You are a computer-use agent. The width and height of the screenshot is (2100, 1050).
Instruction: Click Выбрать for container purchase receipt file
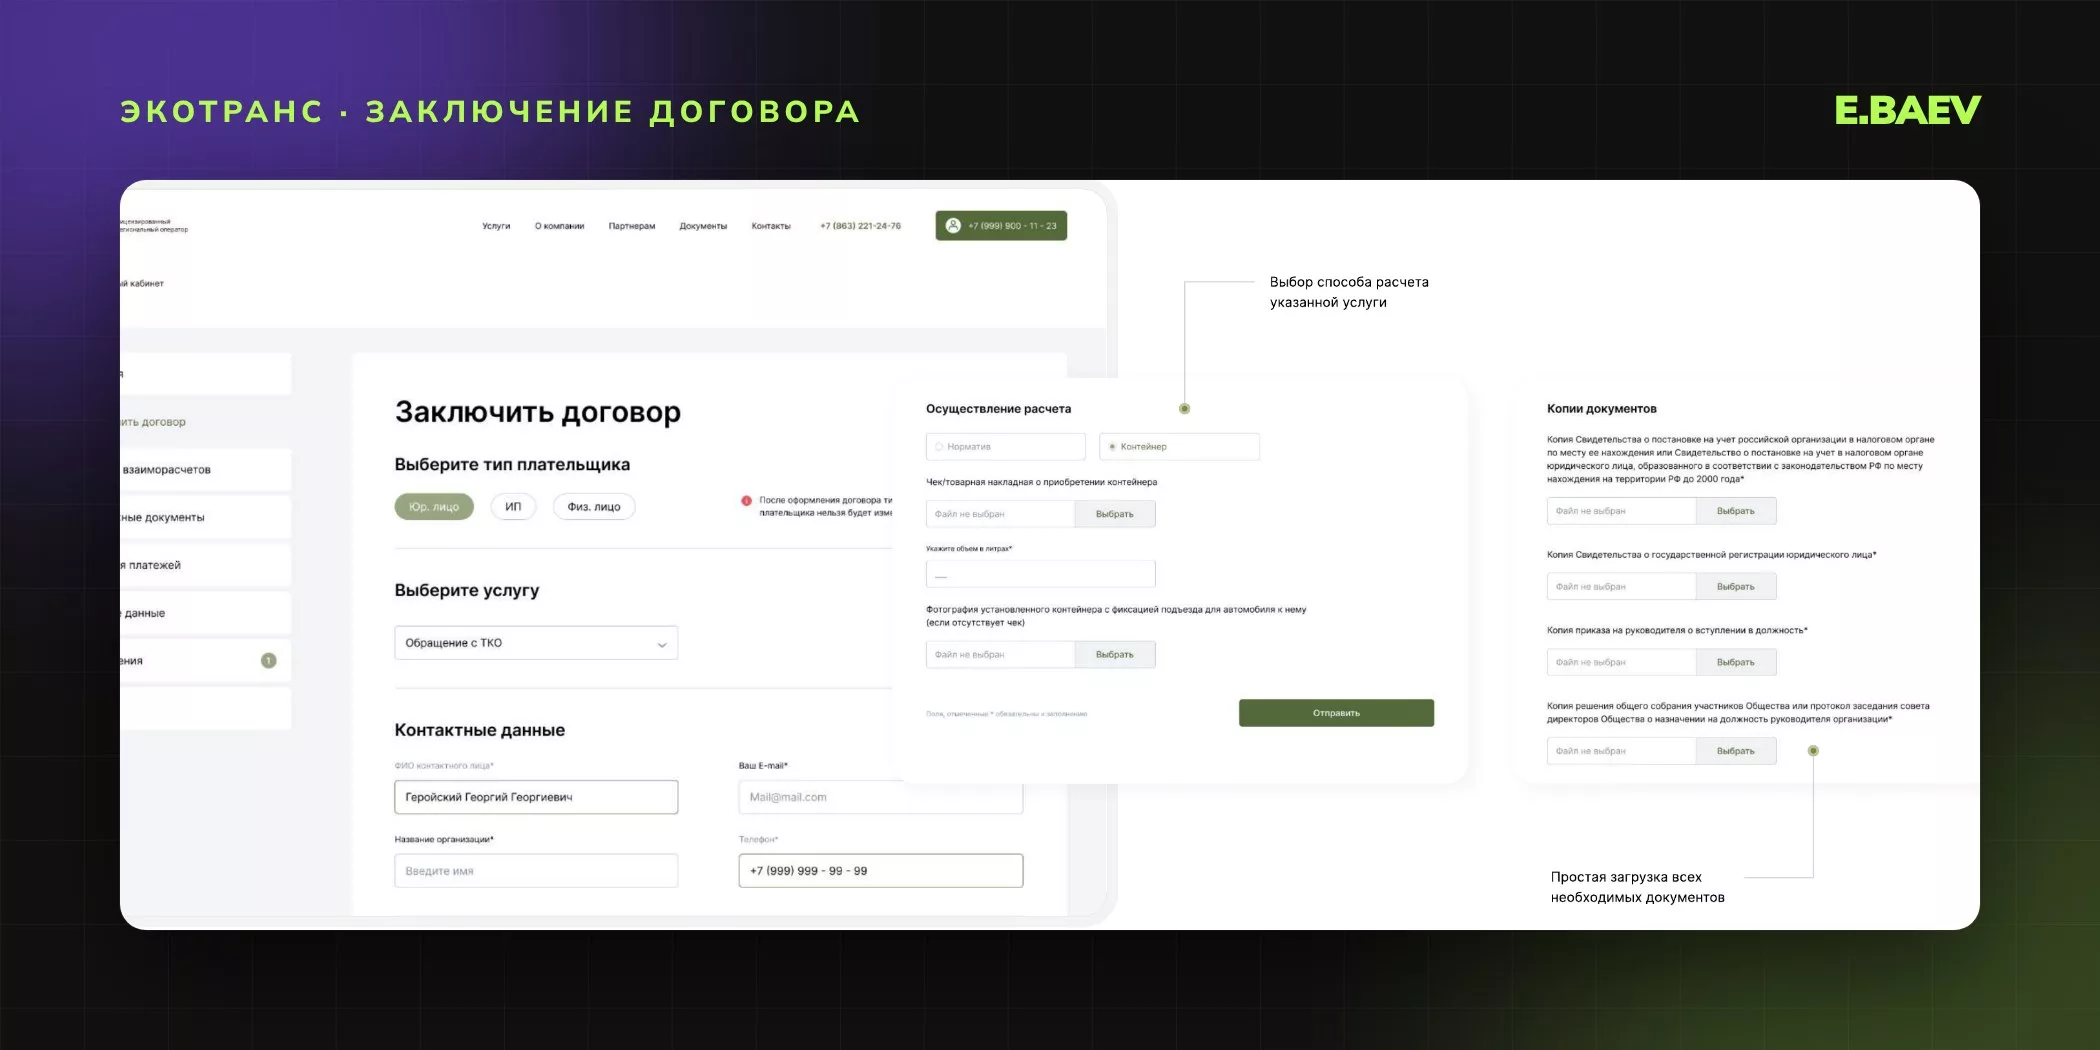[1115, 514]
